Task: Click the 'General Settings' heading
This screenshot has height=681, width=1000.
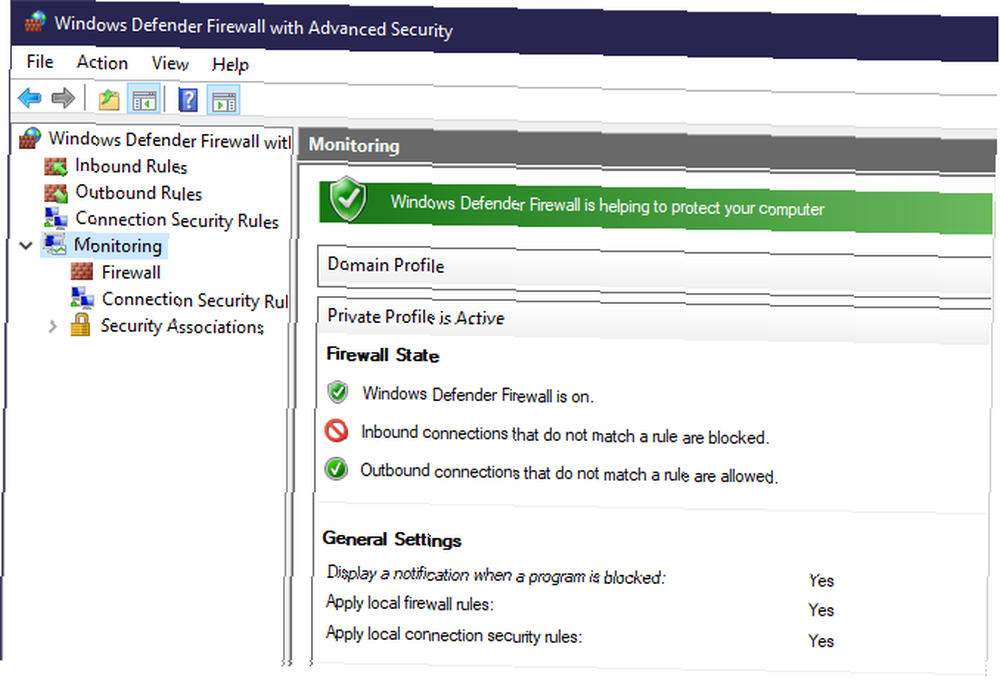Action: (392, 539)
